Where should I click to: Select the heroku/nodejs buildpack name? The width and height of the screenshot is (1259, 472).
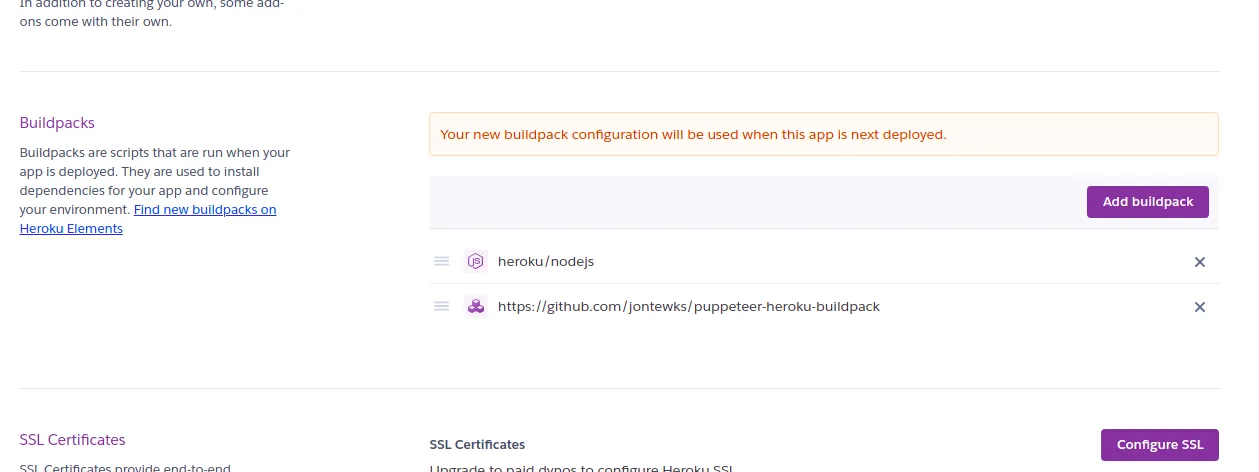coord(546,261)
